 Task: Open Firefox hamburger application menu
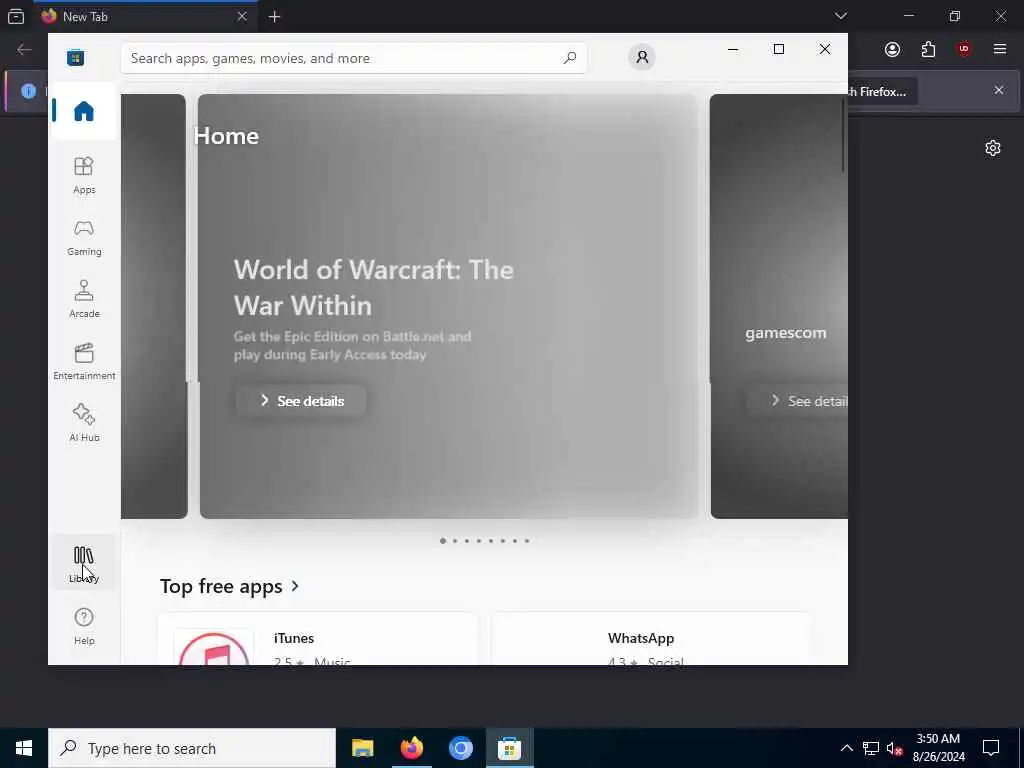click(1000, 50)
